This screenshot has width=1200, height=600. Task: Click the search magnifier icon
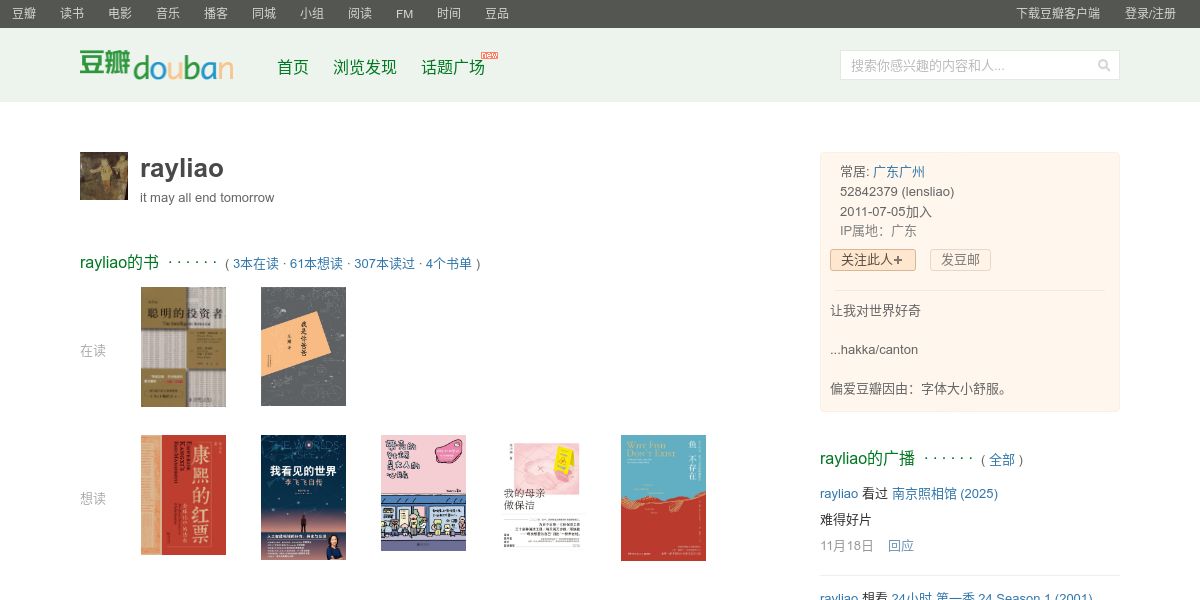(x=1104, y=65)
